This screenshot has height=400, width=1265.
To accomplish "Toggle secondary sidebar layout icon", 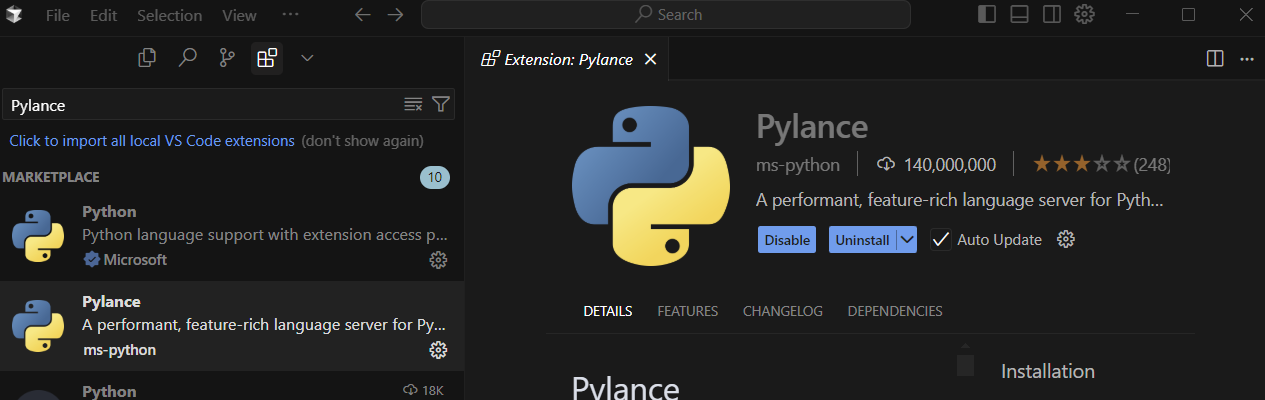I will (1051, 15).
